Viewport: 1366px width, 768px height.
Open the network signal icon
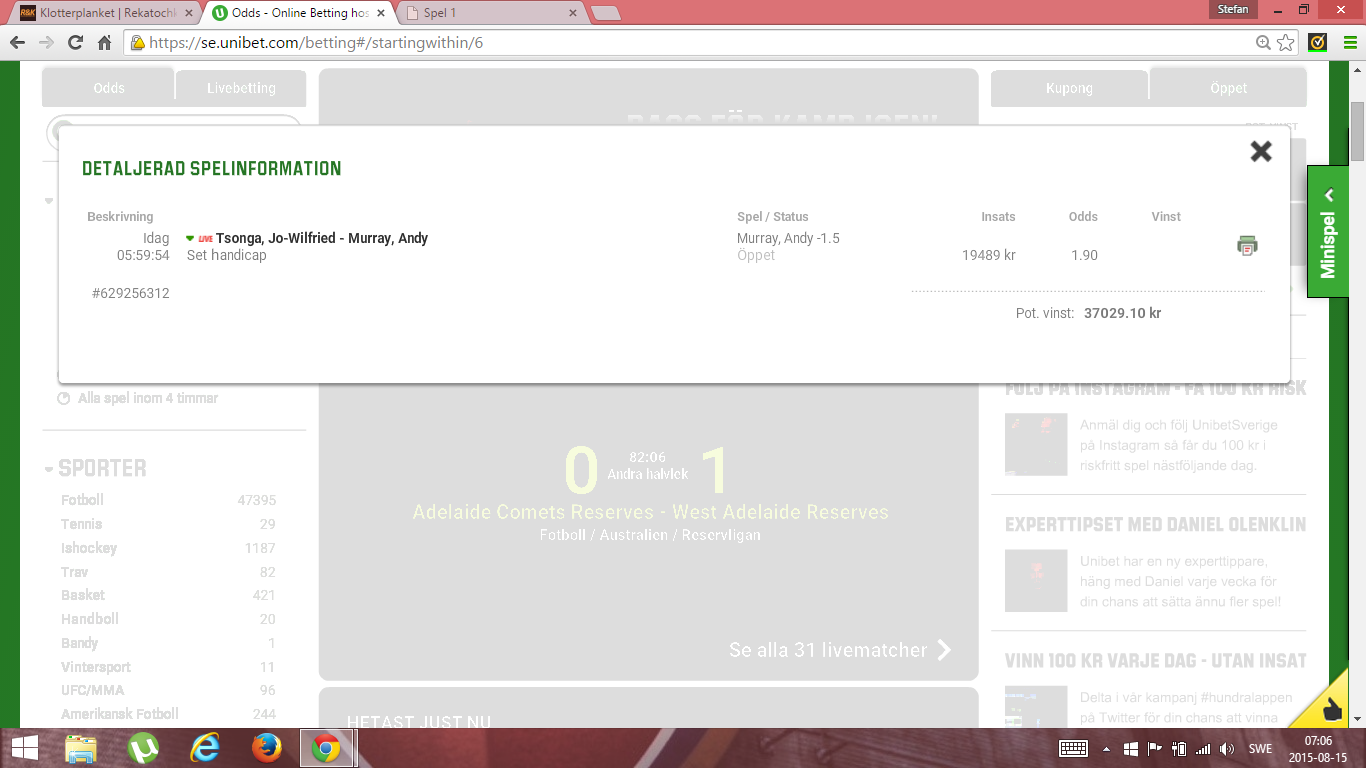[1203, 748]
